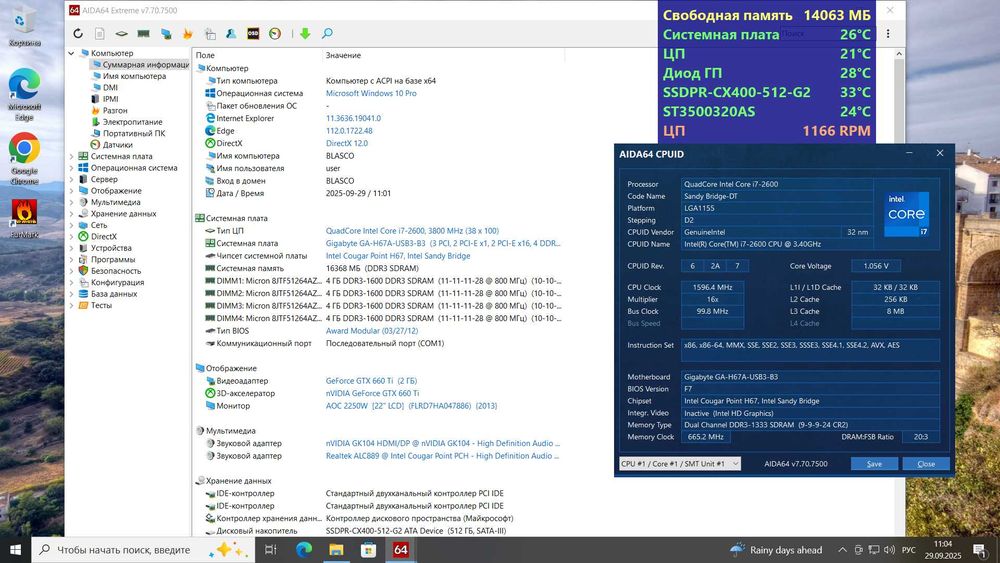Open the gauge sensor panel toolbar icon
1000x563 pixels.
(x=275, y=34)
